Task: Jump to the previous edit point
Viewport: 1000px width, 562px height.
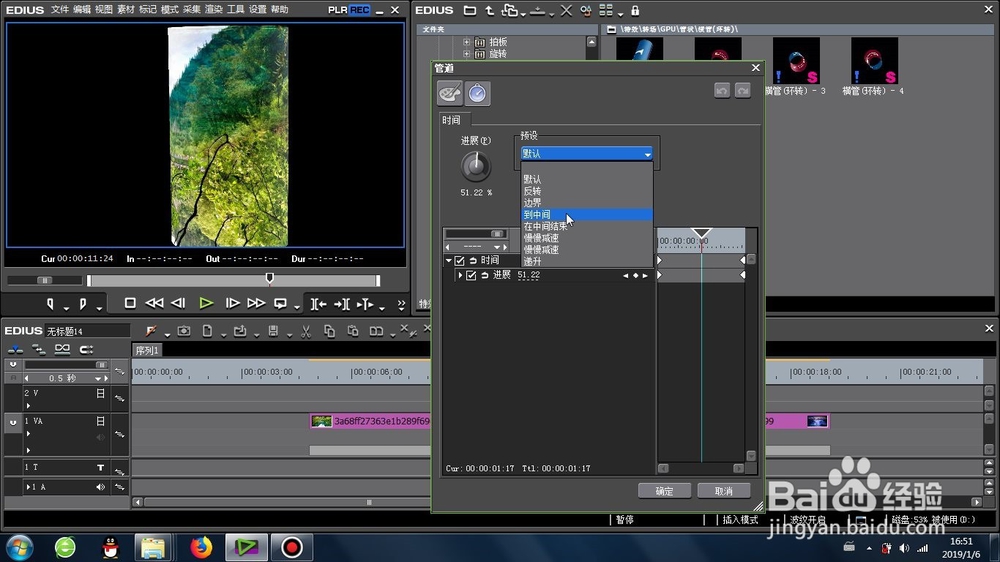Action: (x=318, y=304)
